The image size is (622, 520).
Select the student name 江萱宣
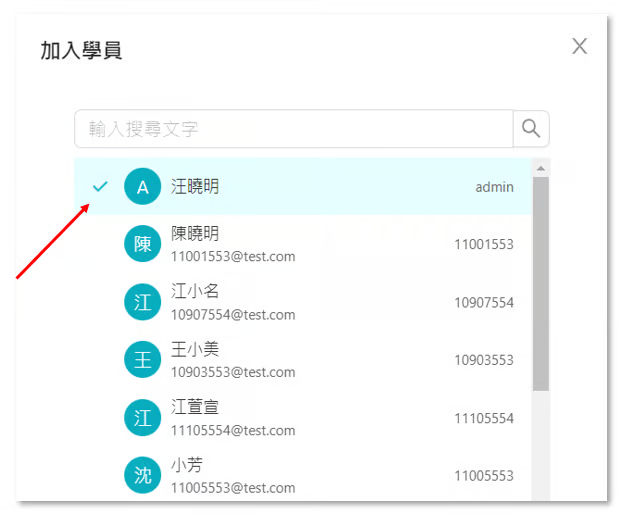pos(195,408)
